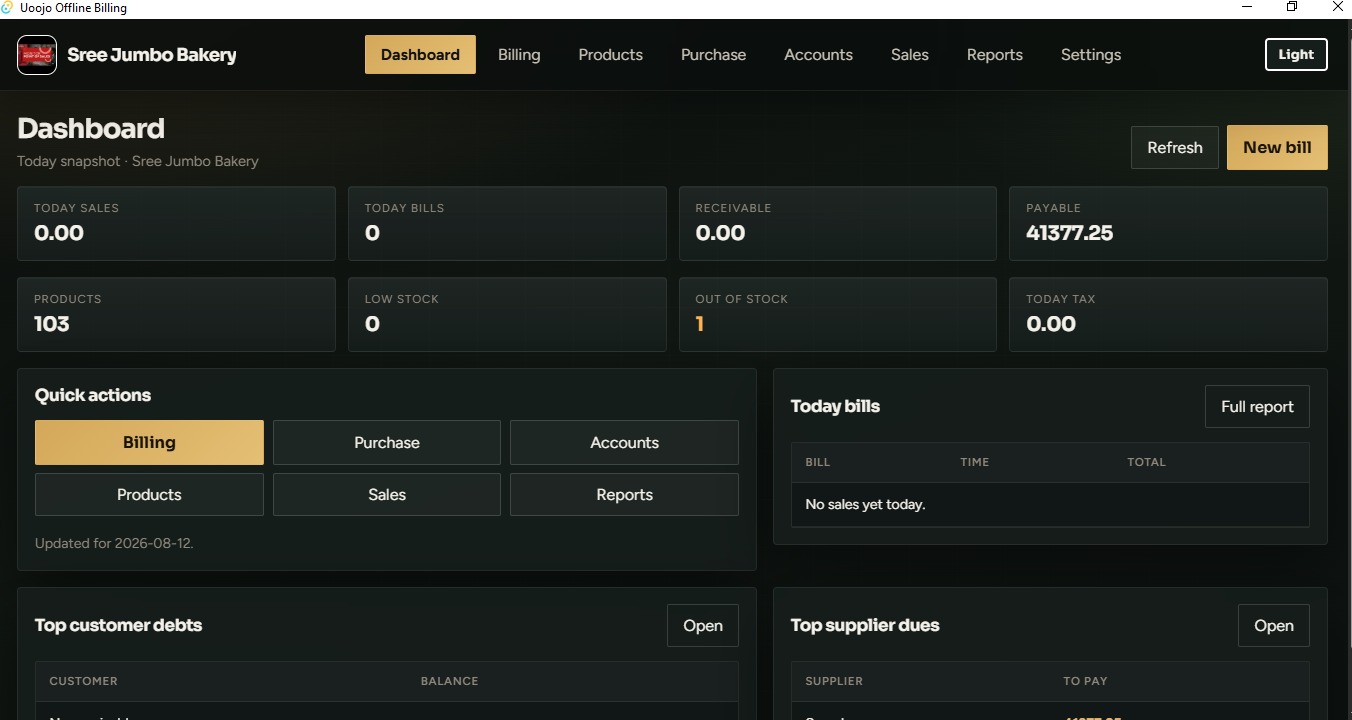Viewport: 1352px width, 720px height.
Task: Click the Today Bills card
Action: [507, 223]
